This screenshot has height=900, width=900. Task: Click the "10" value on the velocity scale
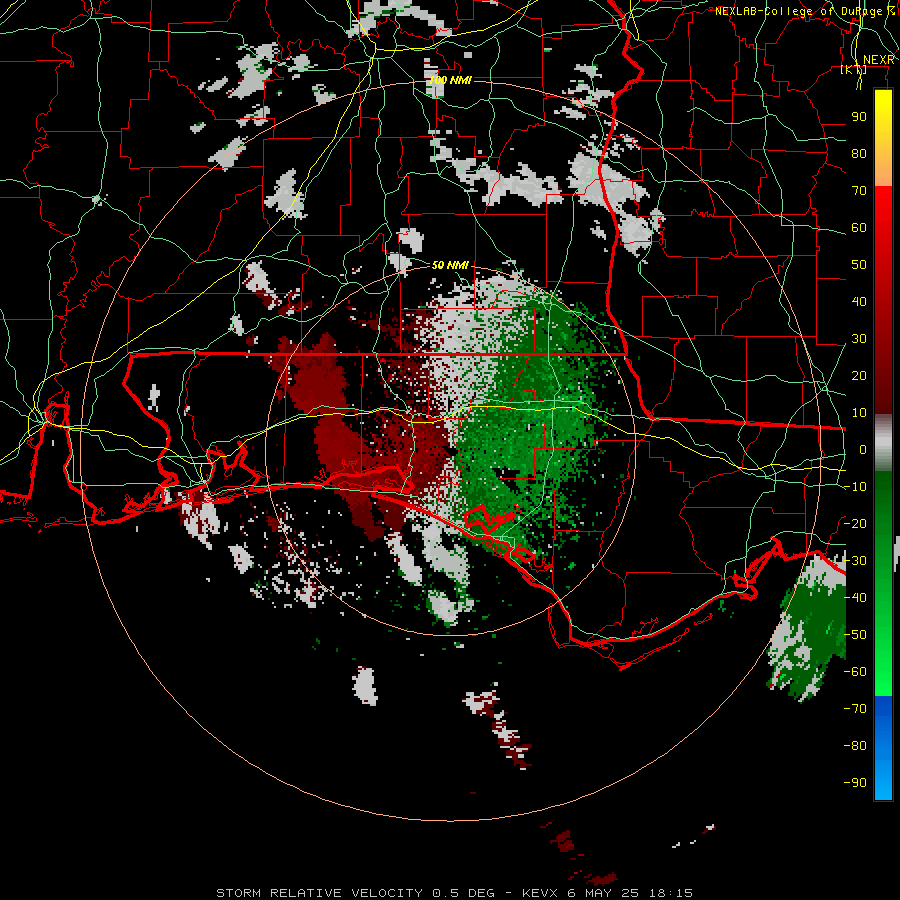coord(859,413)
